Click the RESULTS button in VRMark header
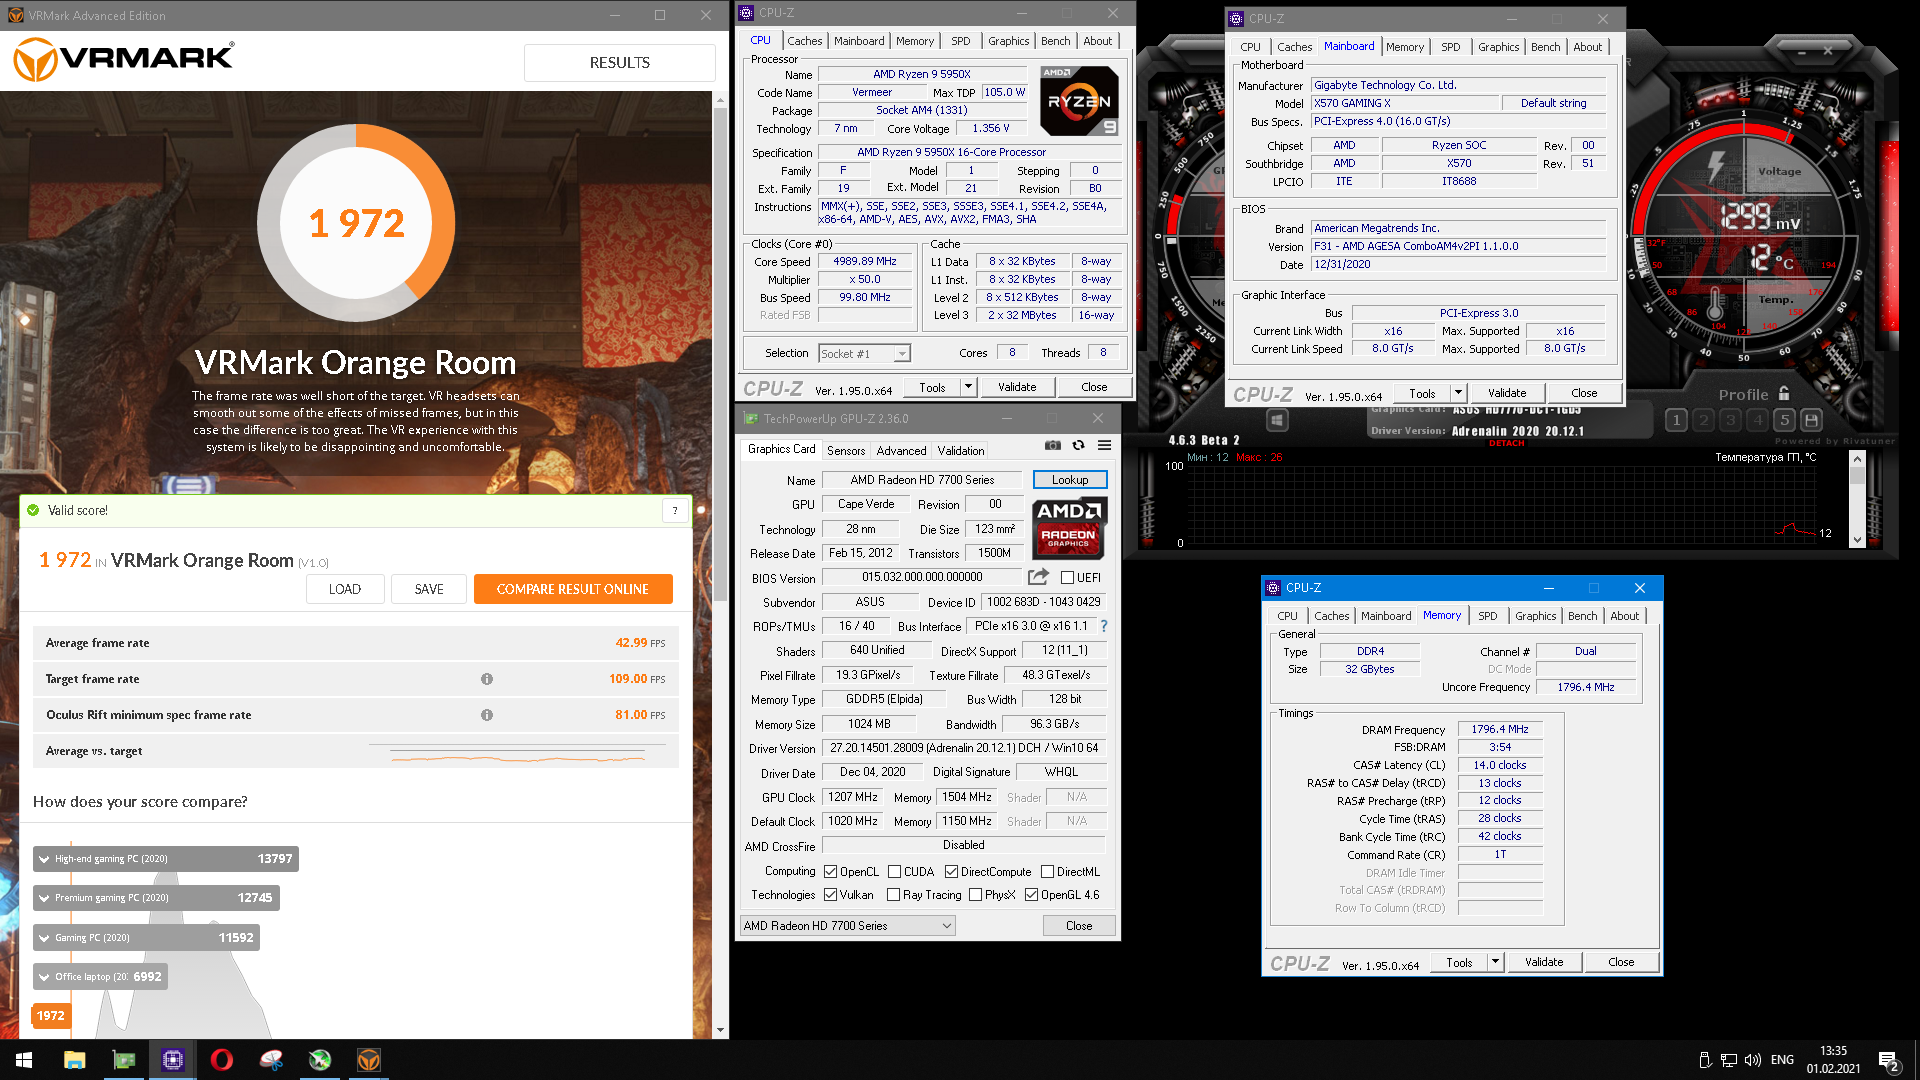This screenshot has width=1920, height=1080. pos(620,62)
